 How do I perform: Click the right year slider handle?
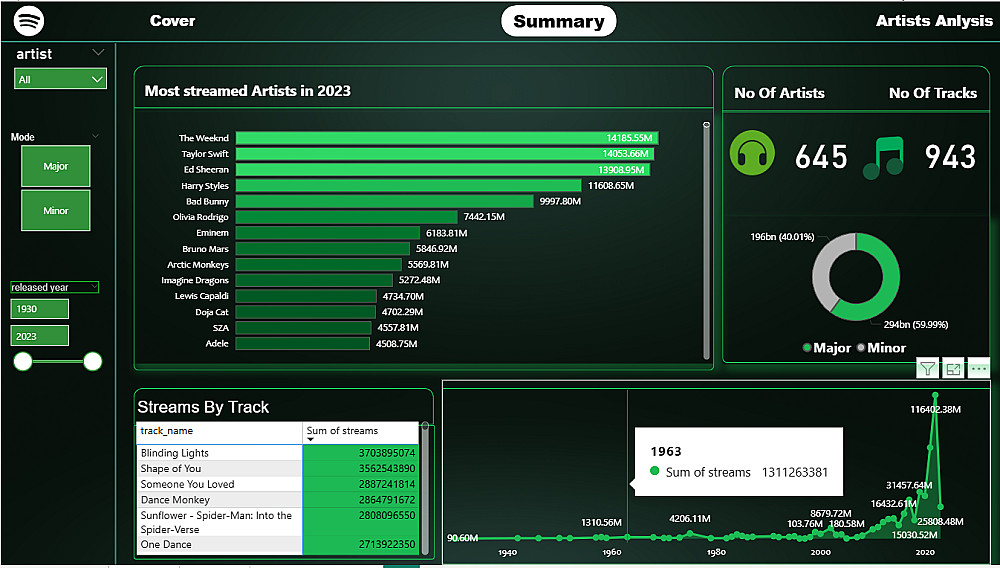pos(92,361)
